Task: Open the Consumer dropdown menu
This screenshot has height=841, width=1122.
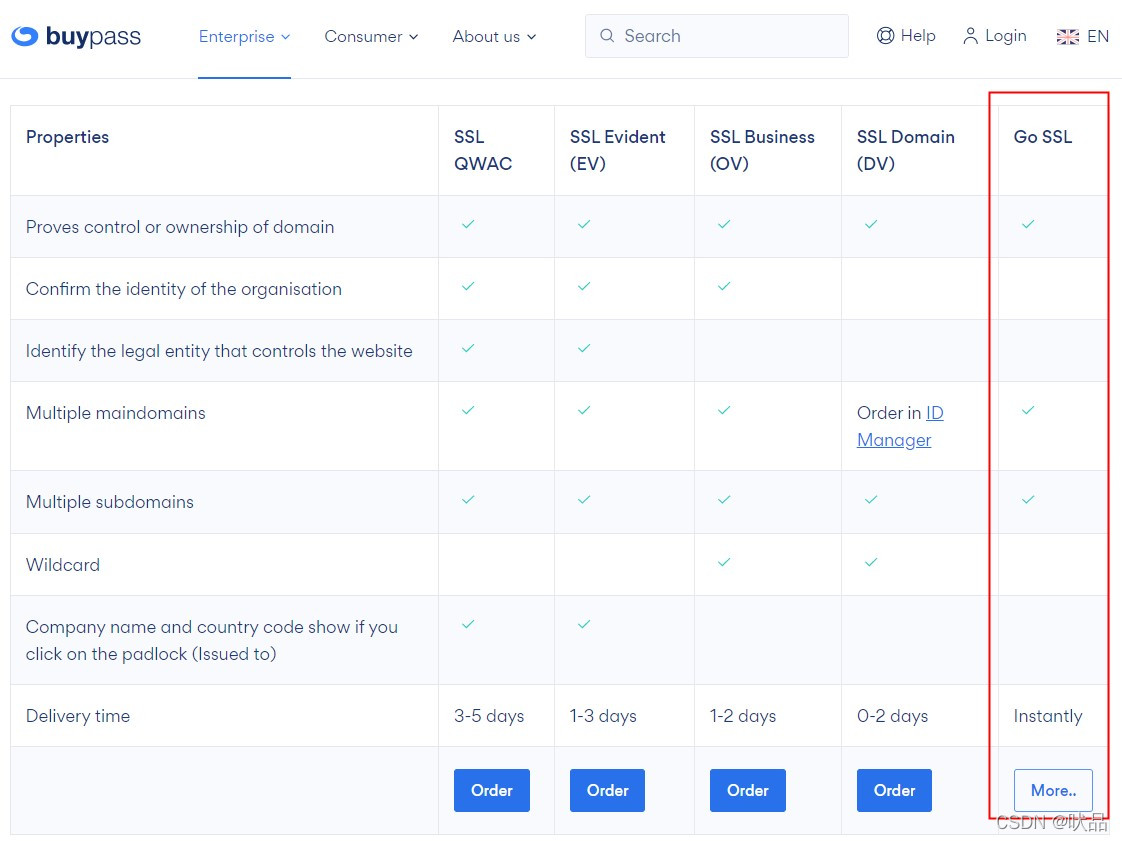Action: [x=371, y=37]
